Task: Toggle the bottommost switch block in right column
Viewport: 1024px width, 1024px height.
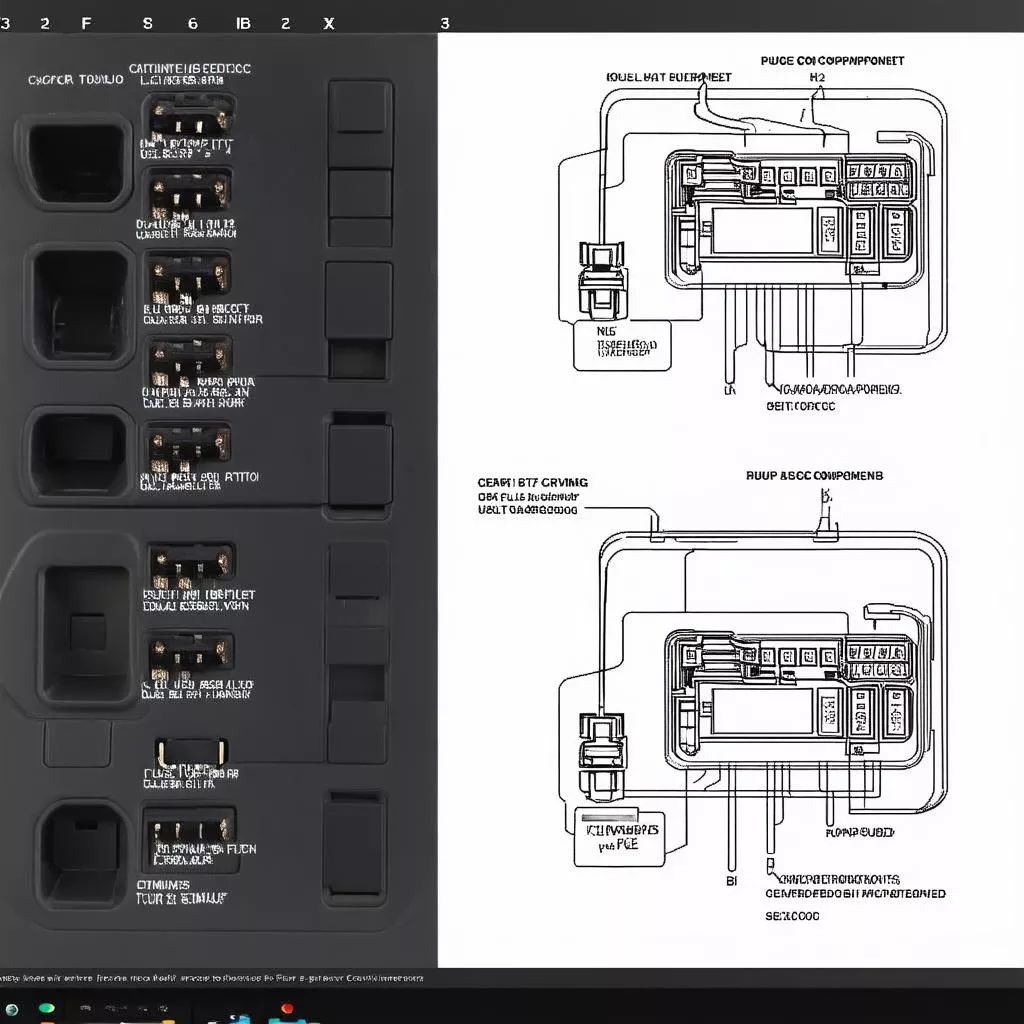Action: tap(354, 847)
